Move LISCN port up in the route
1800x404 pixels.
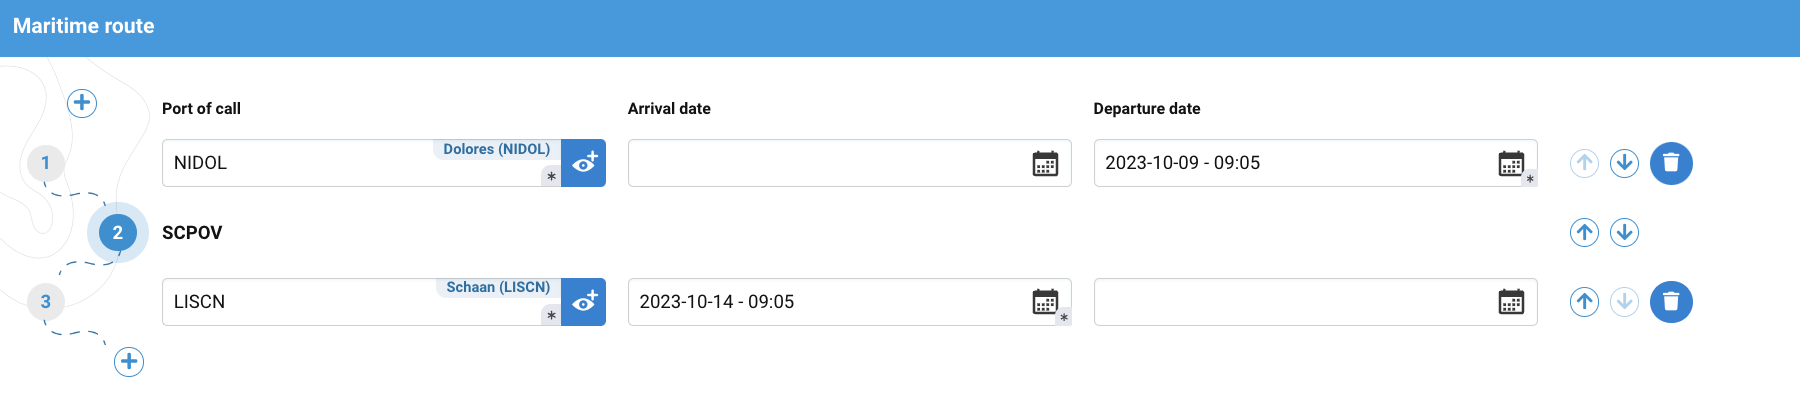point(1584,302)
